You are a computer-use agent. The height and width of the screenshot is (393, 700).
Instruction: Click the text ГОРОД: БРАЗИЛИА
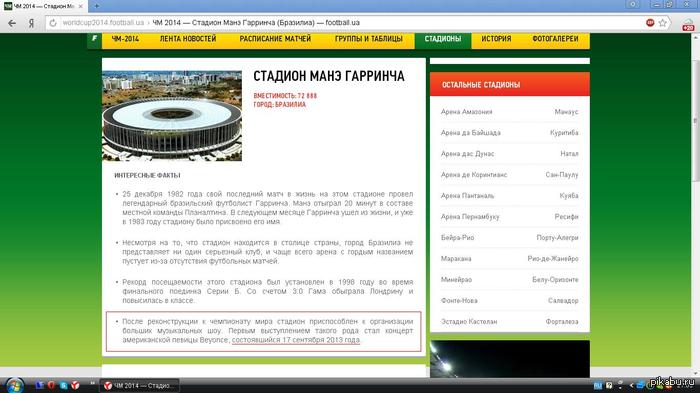click(x=280, y=105)
